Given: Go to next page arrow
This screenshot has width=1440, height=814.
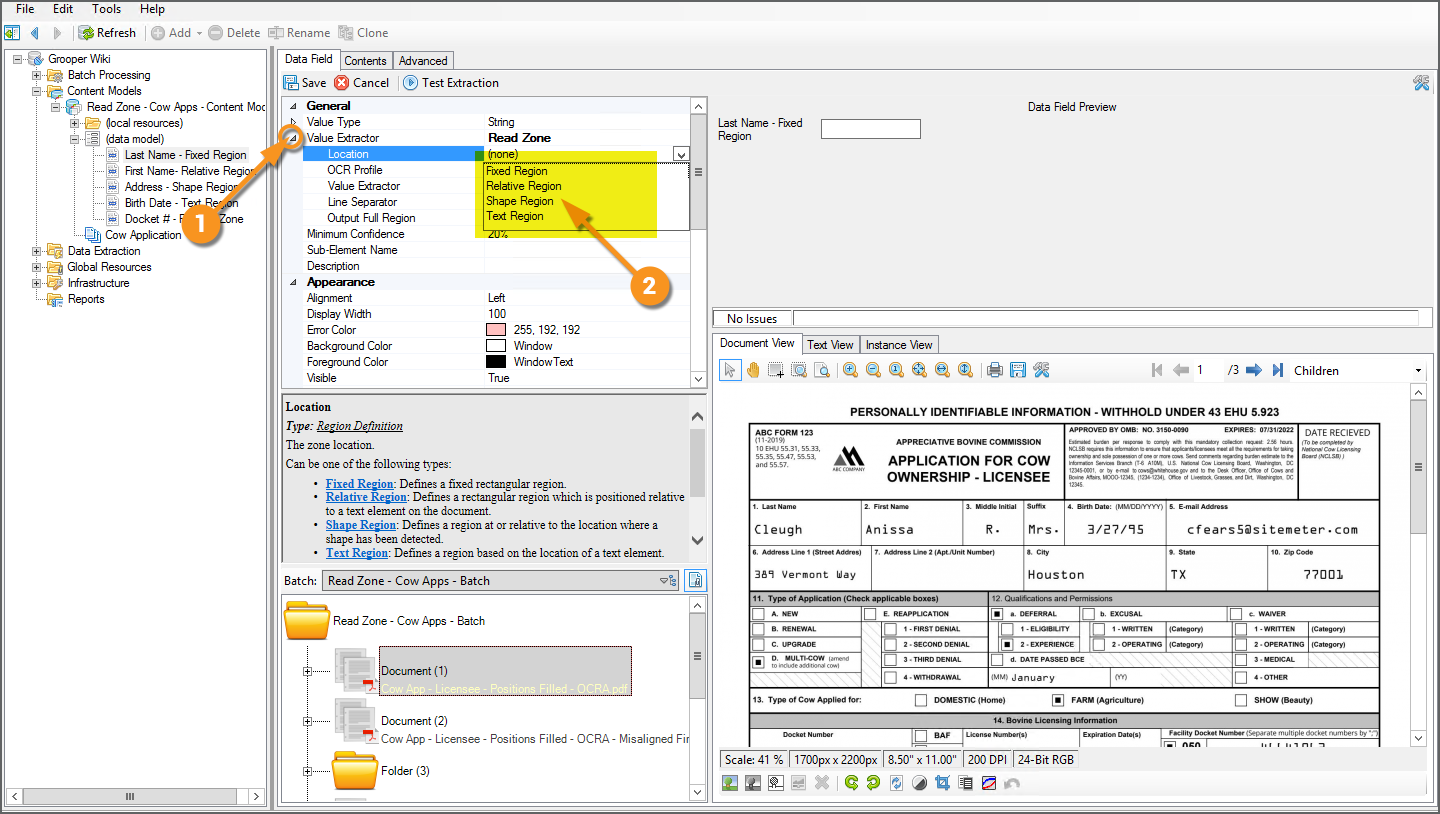Looking at the screenshot, I should [1254, 370].
